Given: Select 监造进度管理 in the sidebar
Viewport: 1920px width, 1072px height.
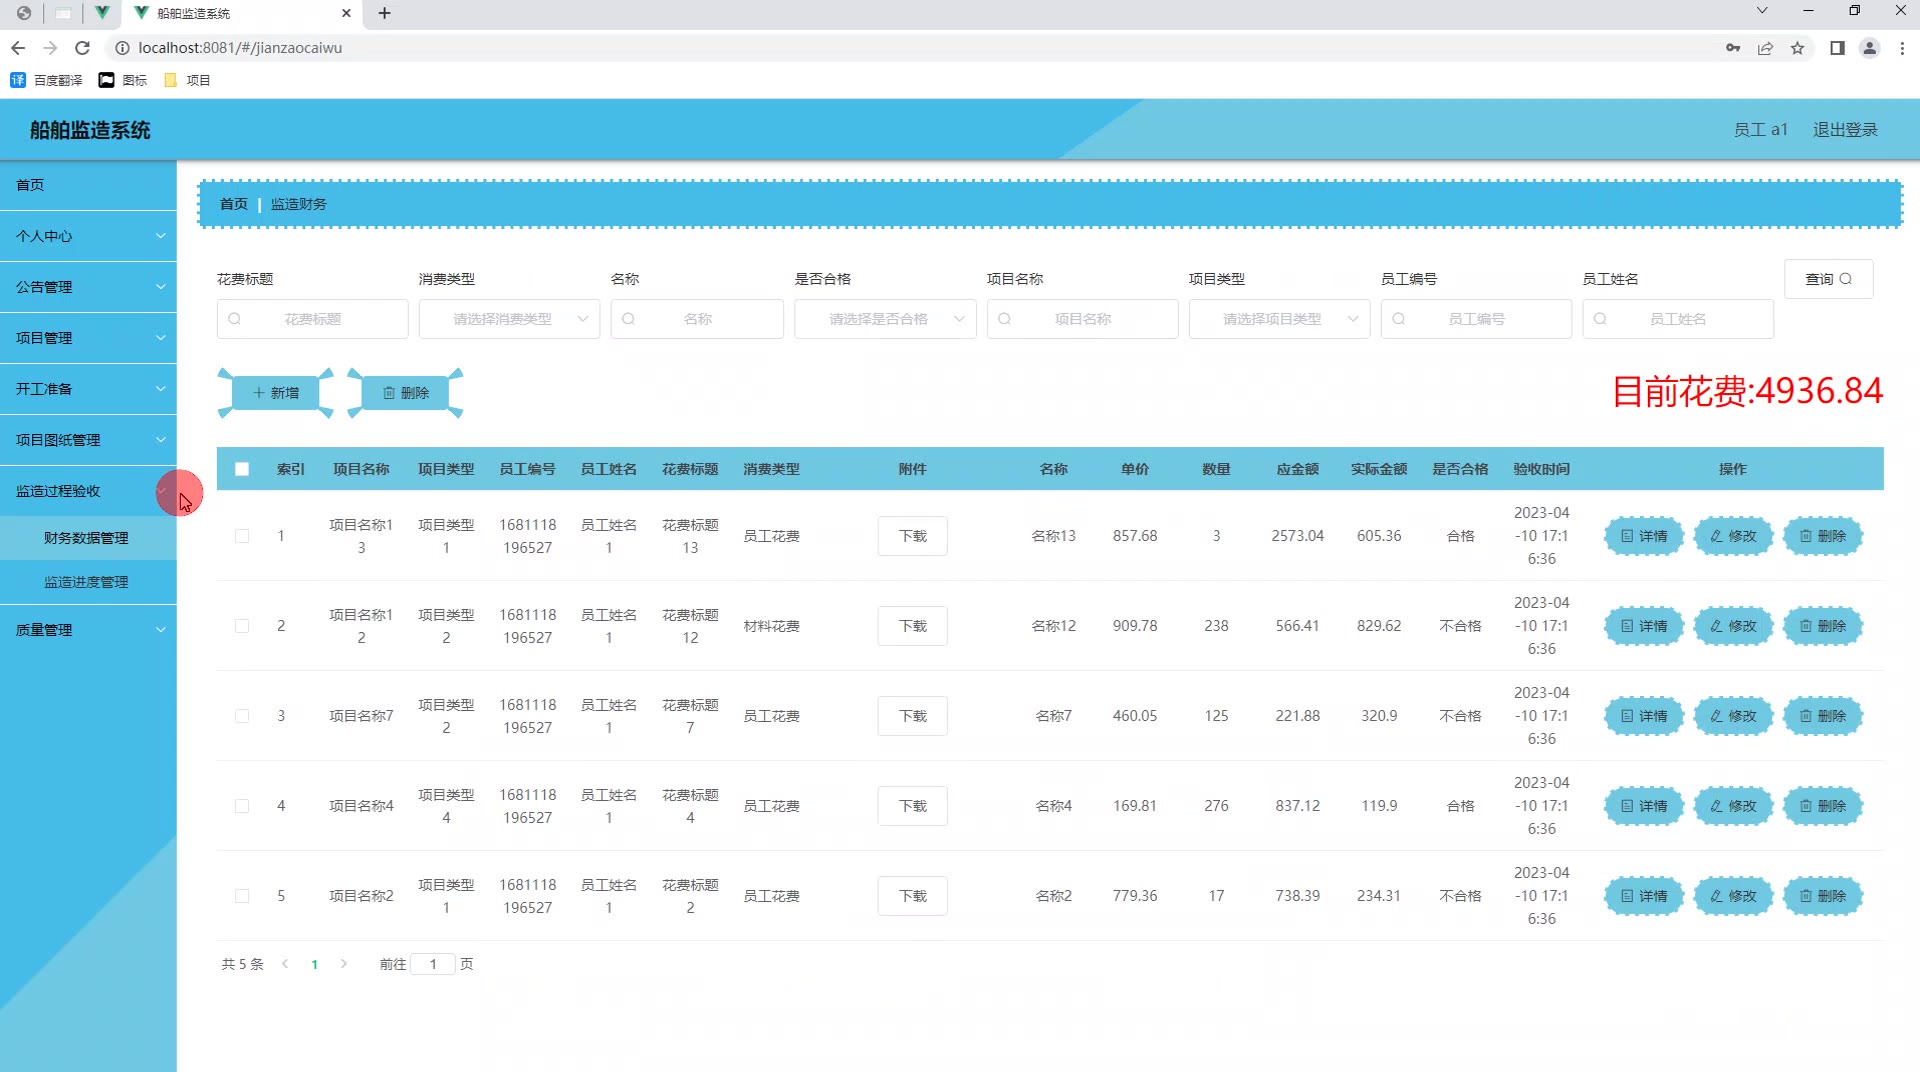Looking at the screenshot, I should 88,582.
